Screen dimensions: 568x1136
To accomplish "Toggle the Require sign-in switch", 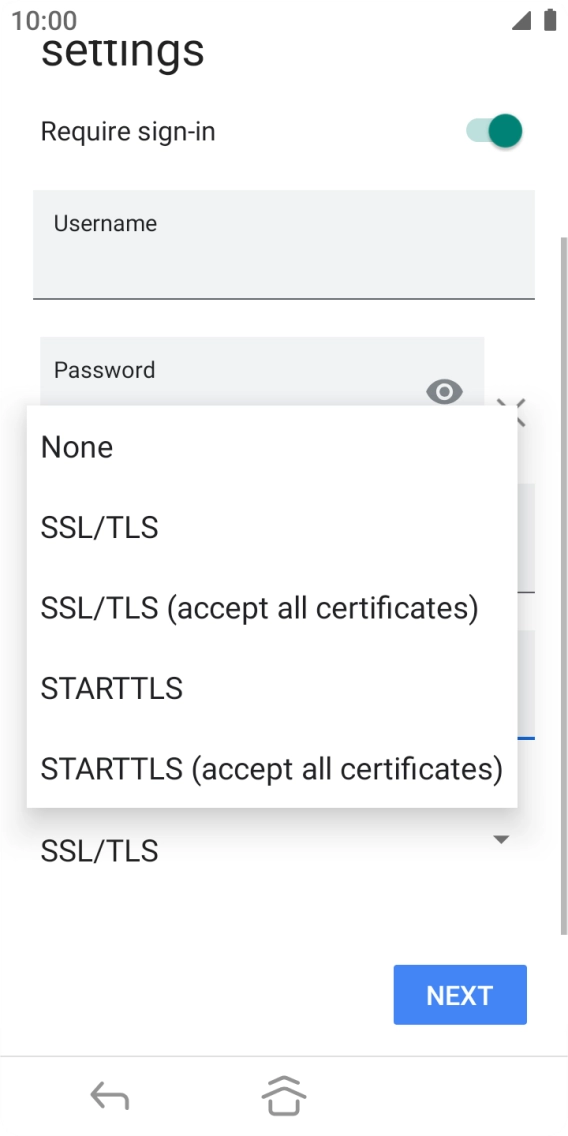I will (x=494, y=131).
